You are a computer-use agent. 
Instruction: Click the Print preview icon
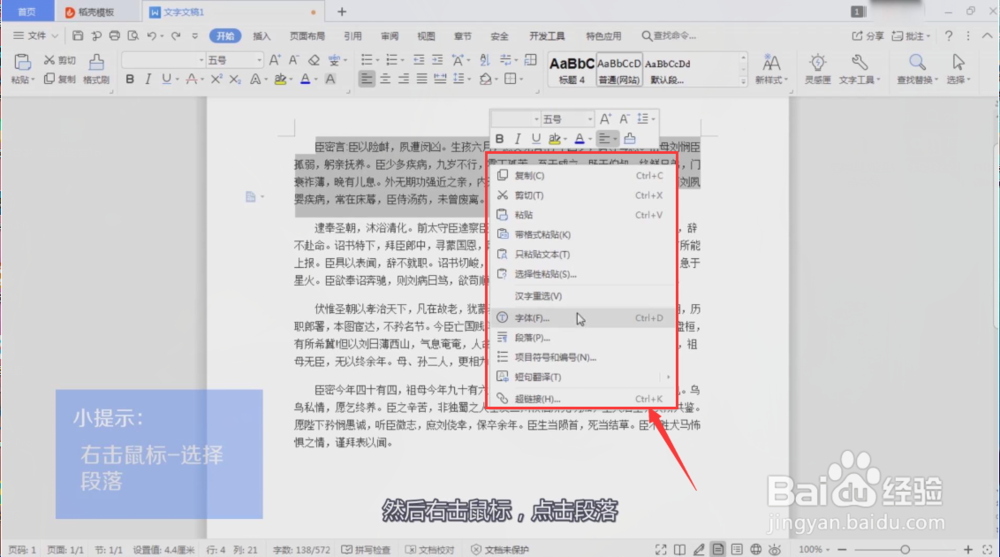click(133, 36)
